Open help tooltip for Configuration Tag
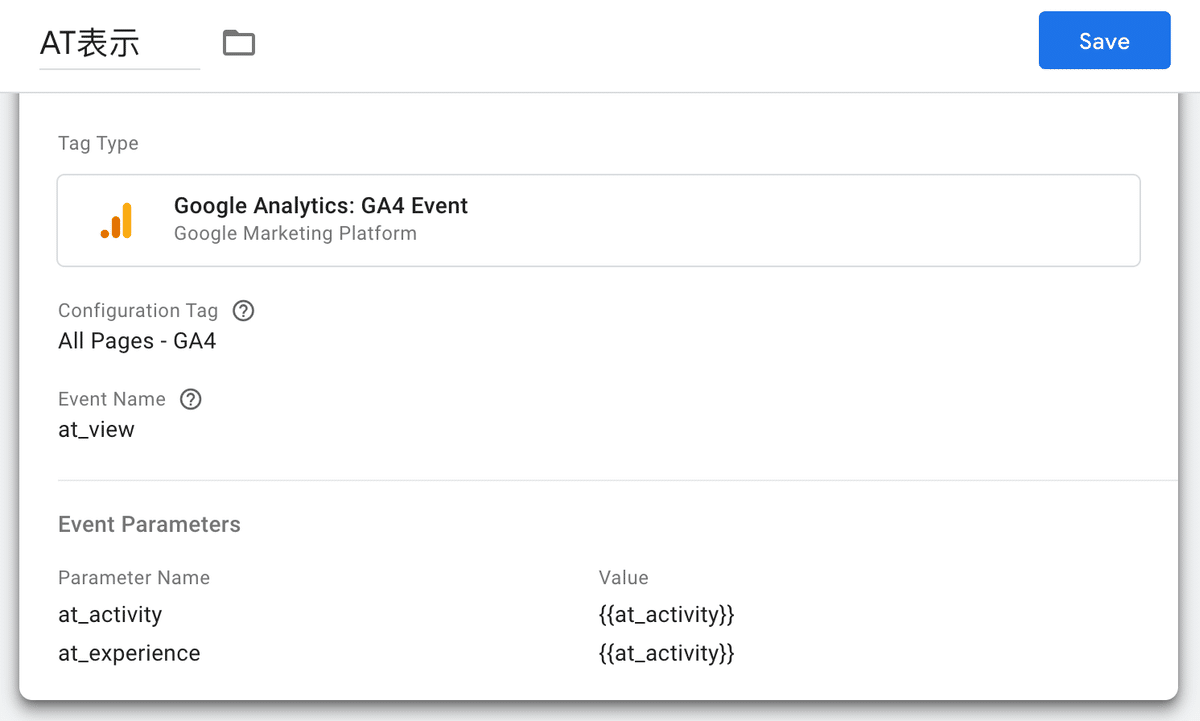The height and width of the screenshot is (721, 1200). click(243, 310)
